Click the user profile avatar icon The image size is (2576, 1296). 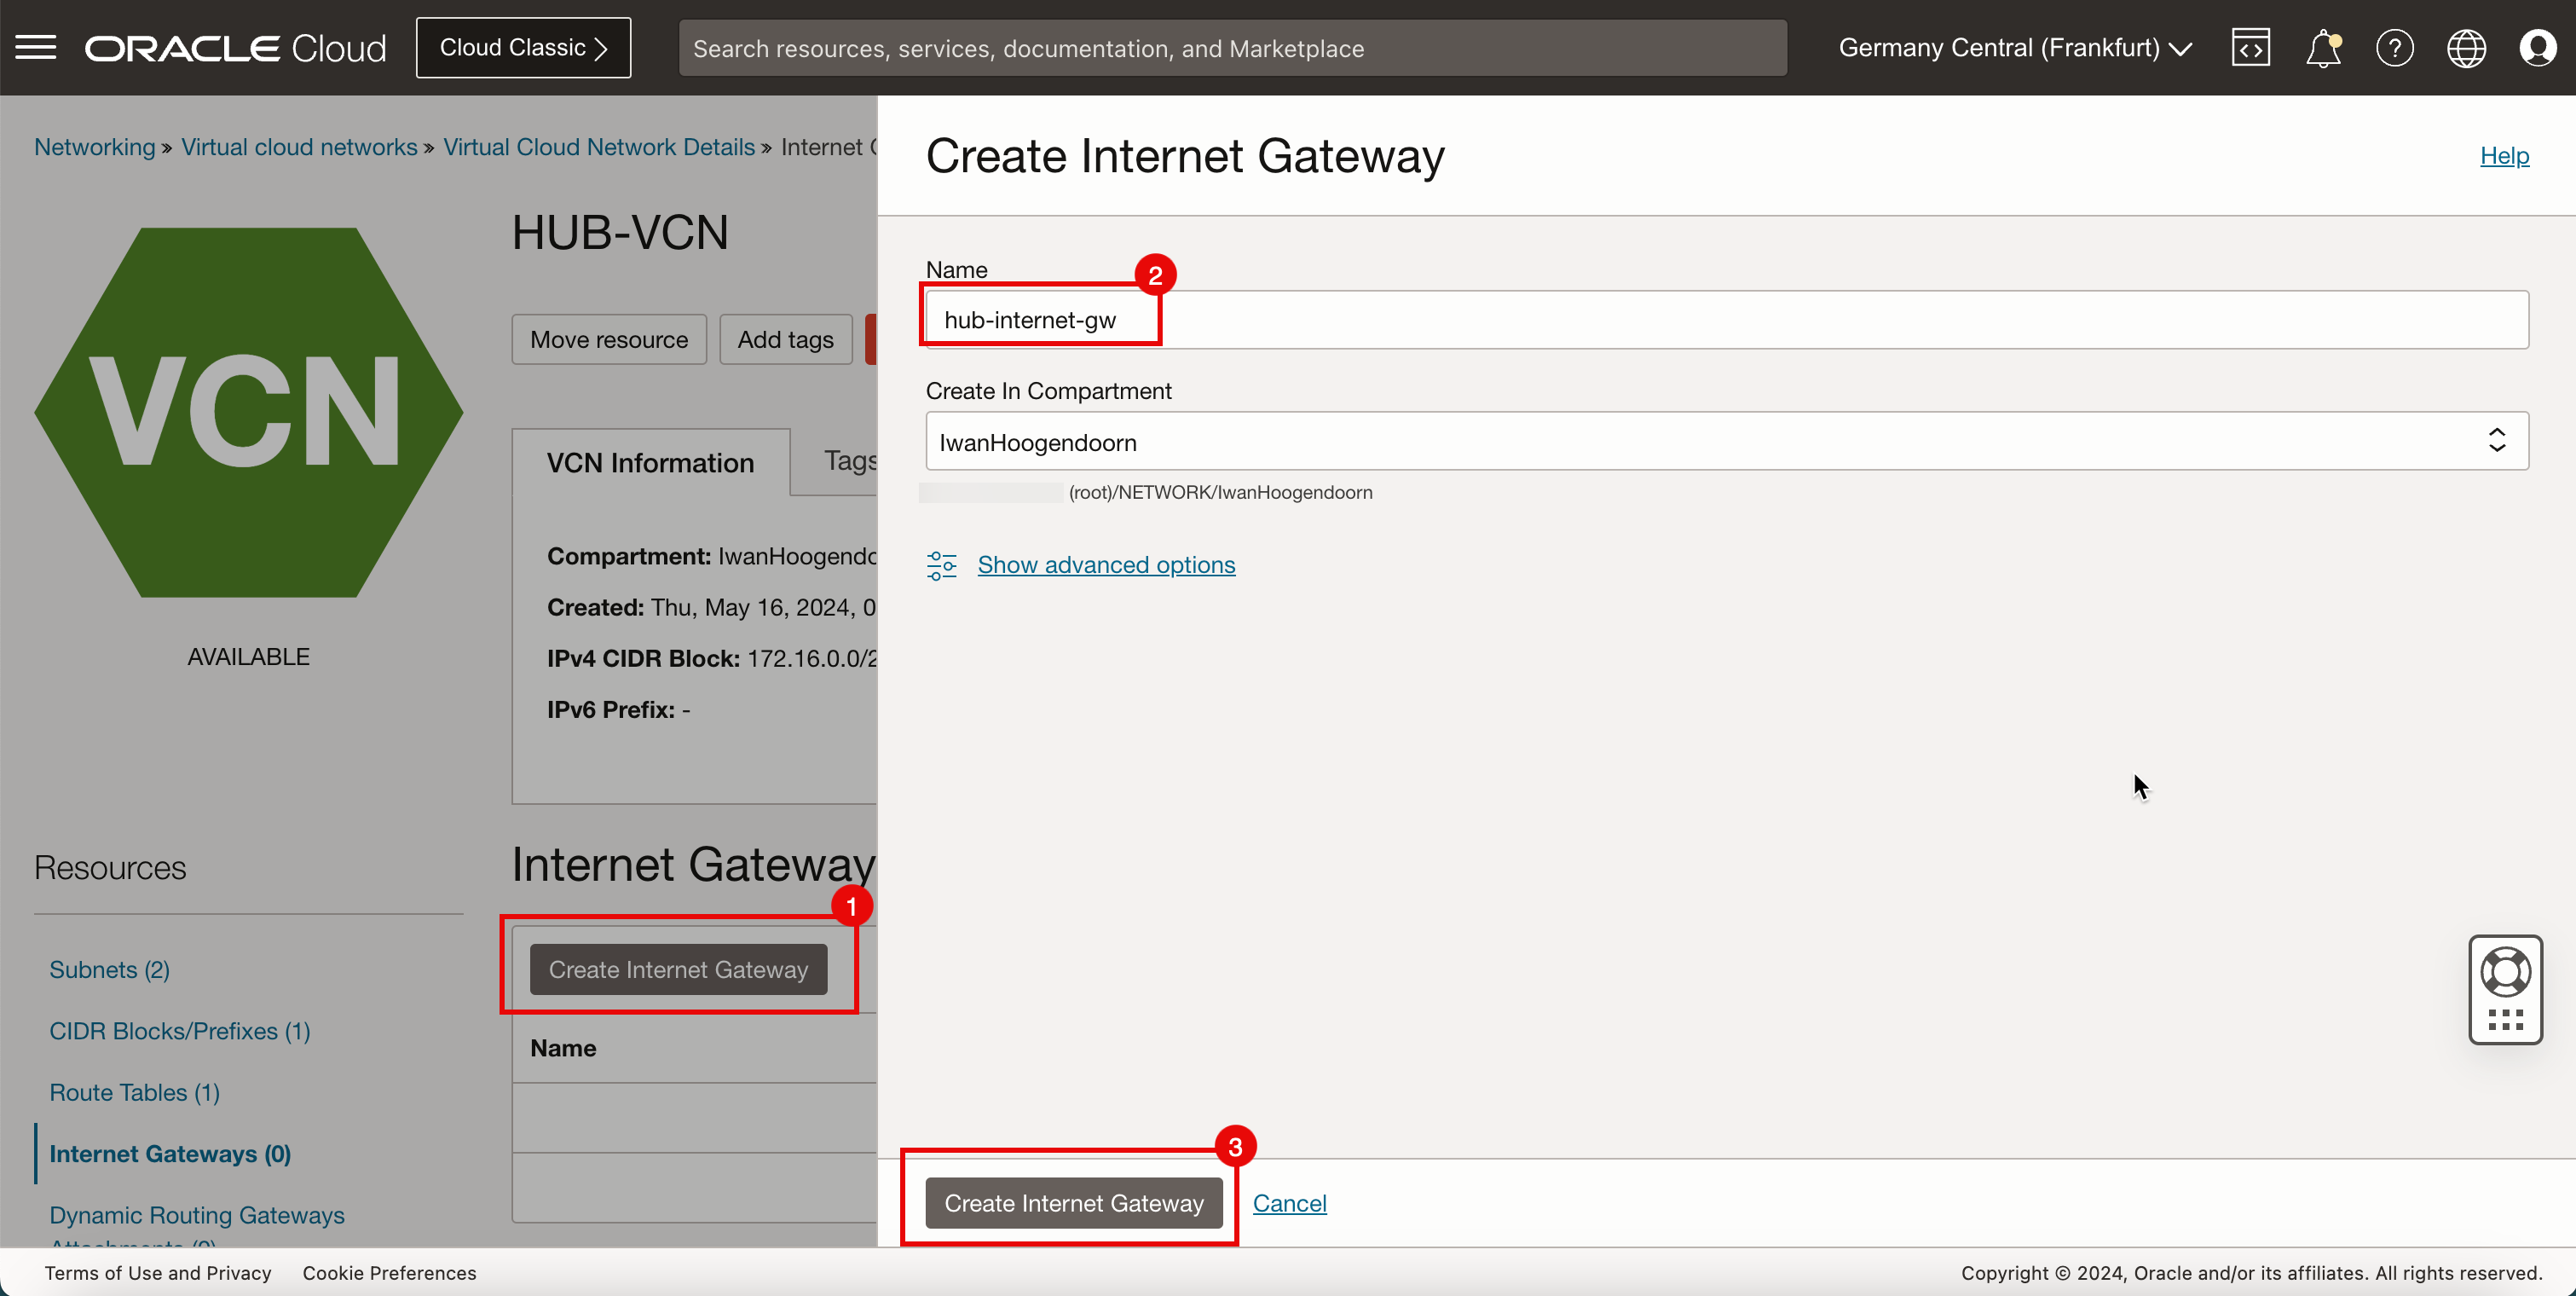tap(2538, 48)
